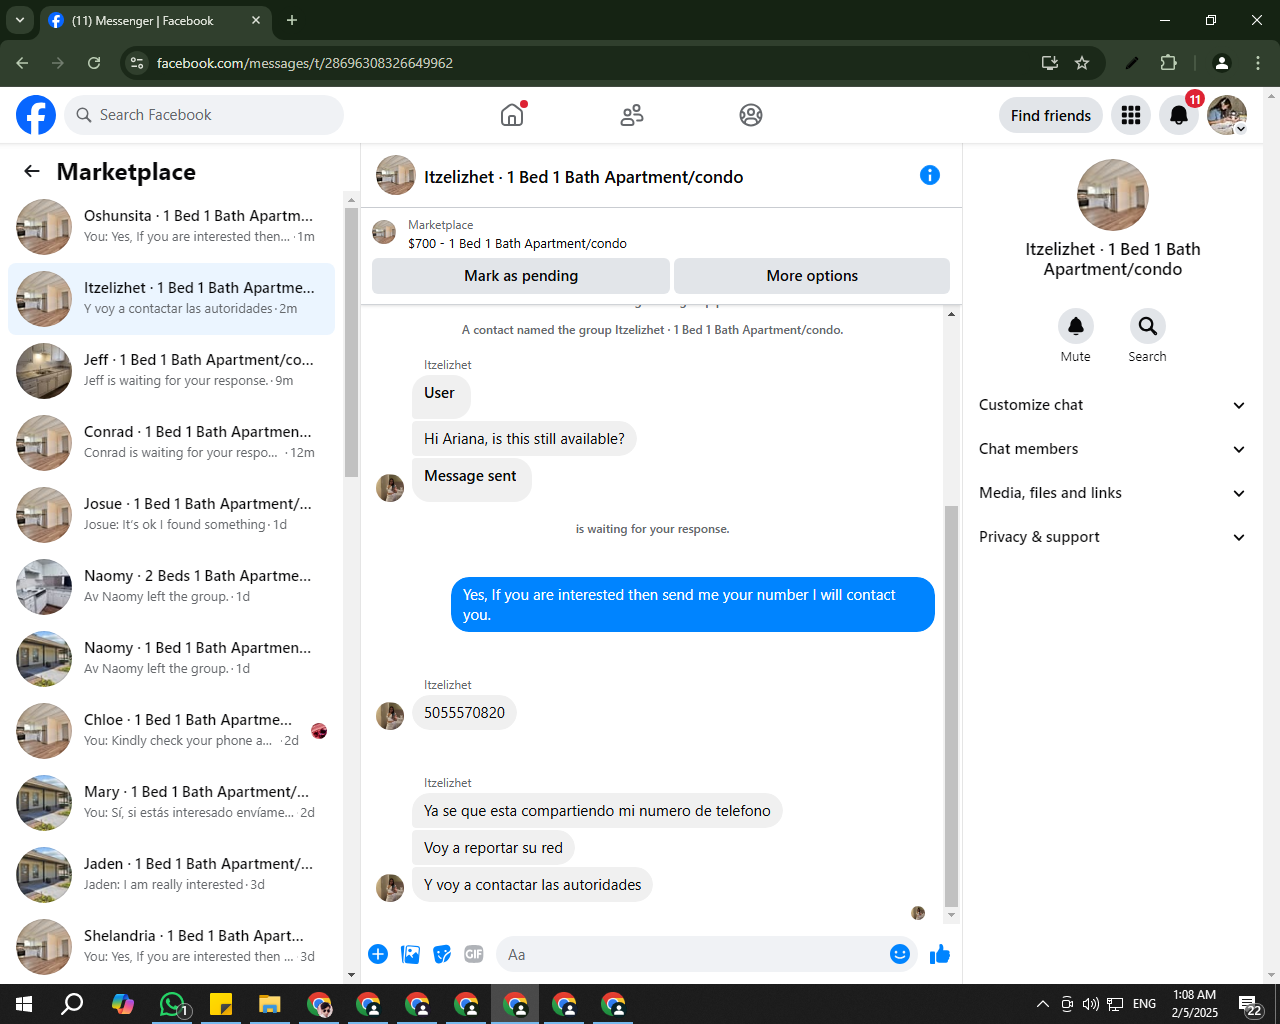1280x1024 pixels.
Task: Open volume control in system tray
Action: [1090, 1004]
